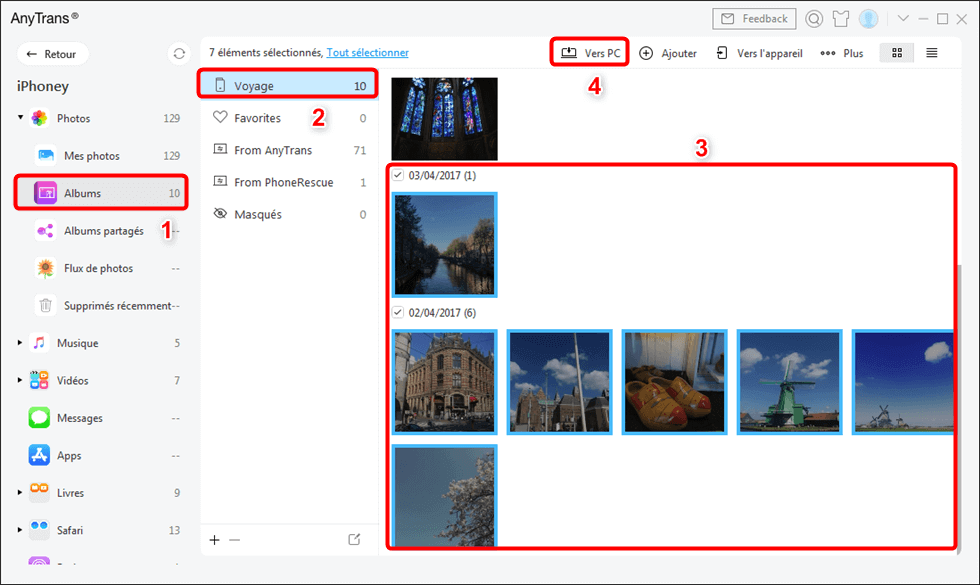
Task: Click the Mes photos picture icon
Action: [x=46, y=155]
